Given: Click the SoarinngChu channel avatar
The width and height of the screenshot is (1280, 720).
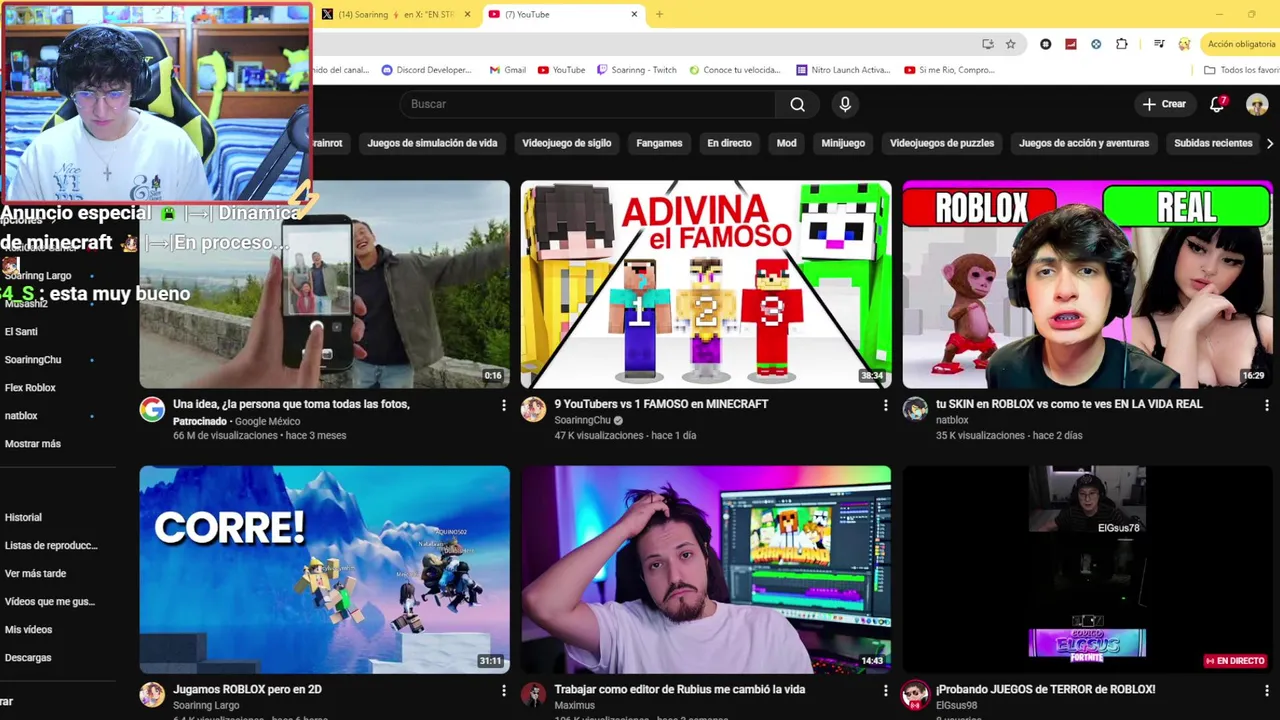Looking at the screenshot, I should click(x=533, y=409).
